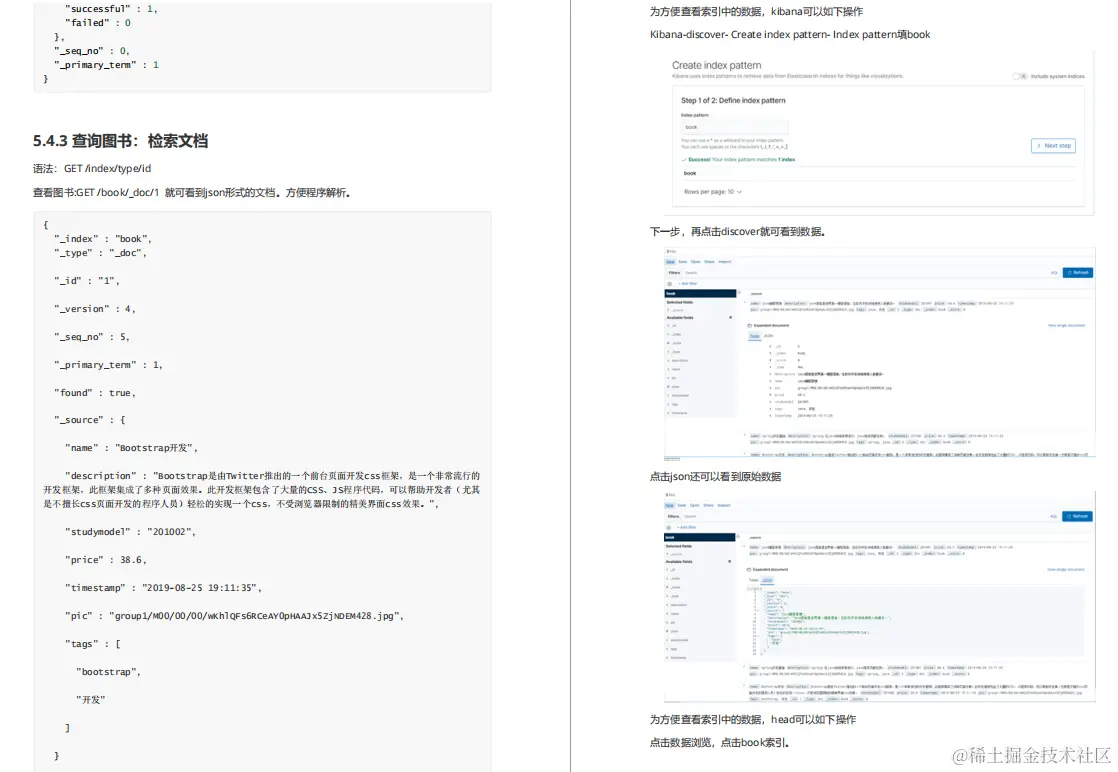This screenshot has width=1118, height=772.
Task: Click the Available fields gear in JSON-view Discover
Action: (x=729, y=562)
